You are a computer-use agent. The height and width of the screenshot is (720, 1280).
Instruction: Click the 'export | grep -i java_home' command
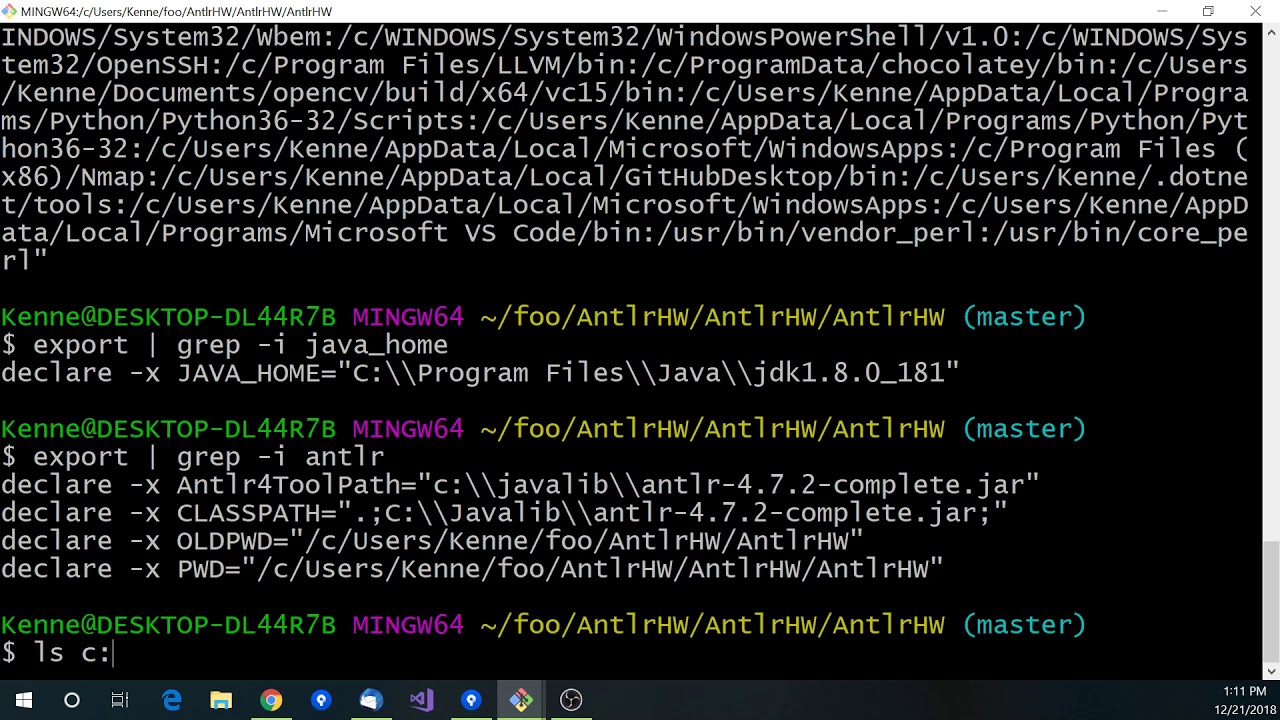(x=240, y=345)
